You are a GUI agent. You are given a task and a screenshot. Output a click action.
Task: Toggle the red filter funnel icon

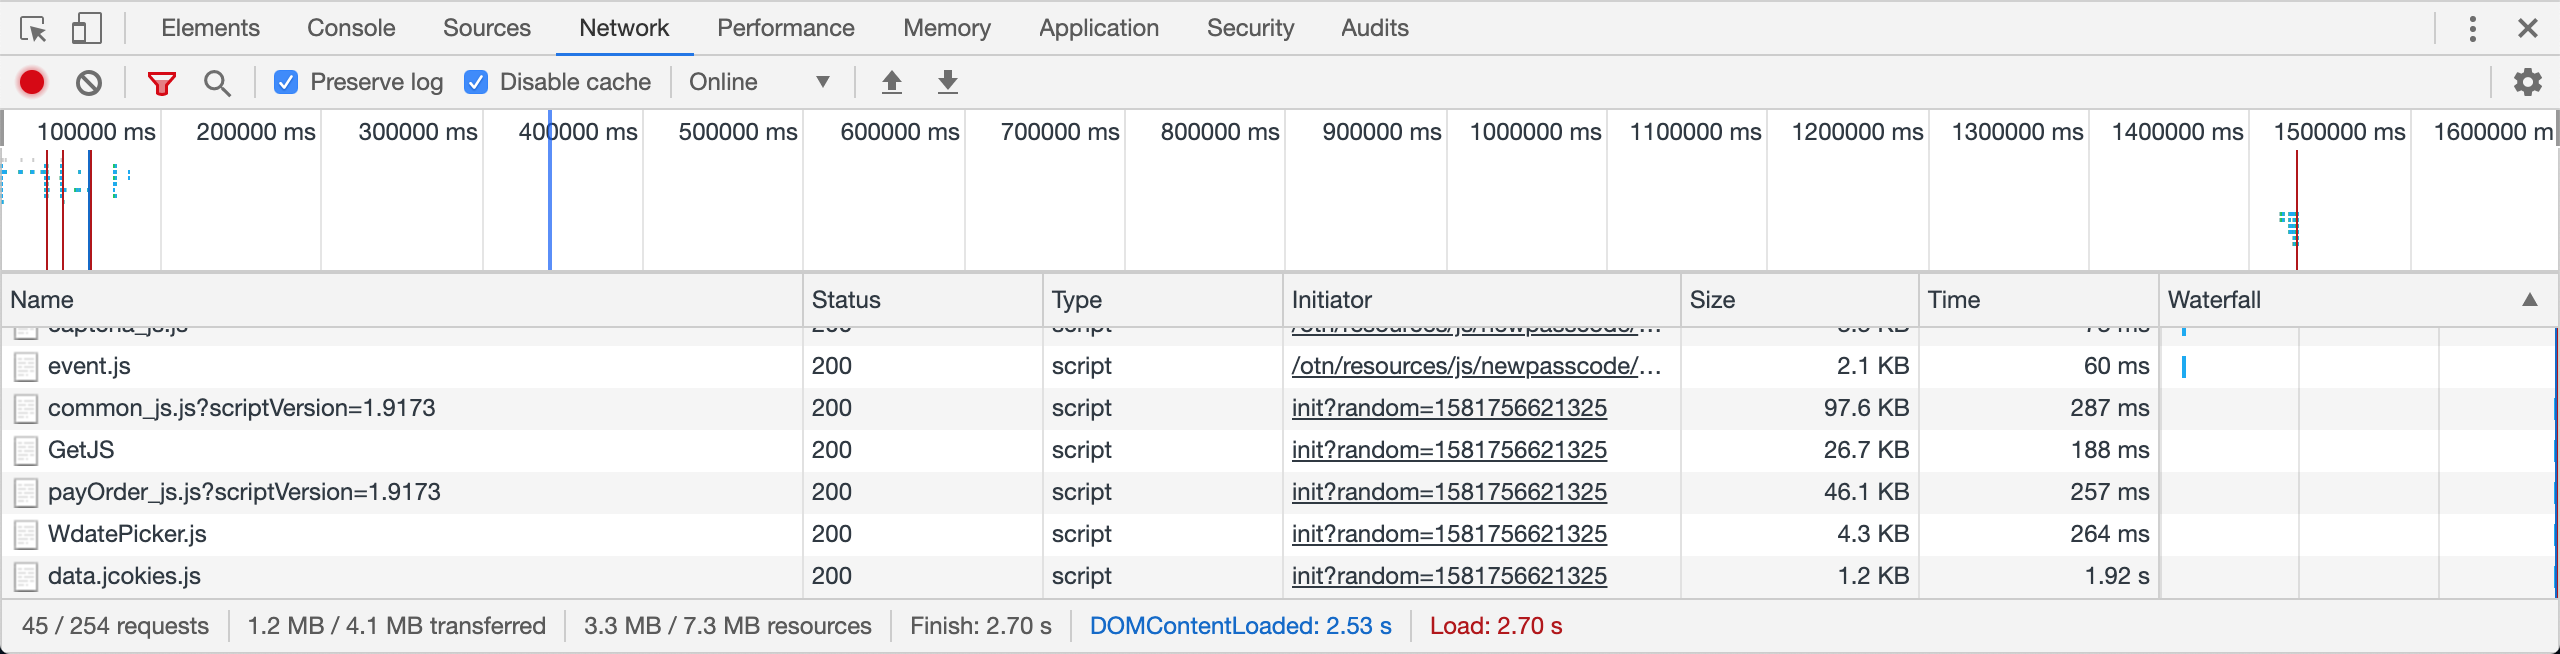click(x=161, y=82)
